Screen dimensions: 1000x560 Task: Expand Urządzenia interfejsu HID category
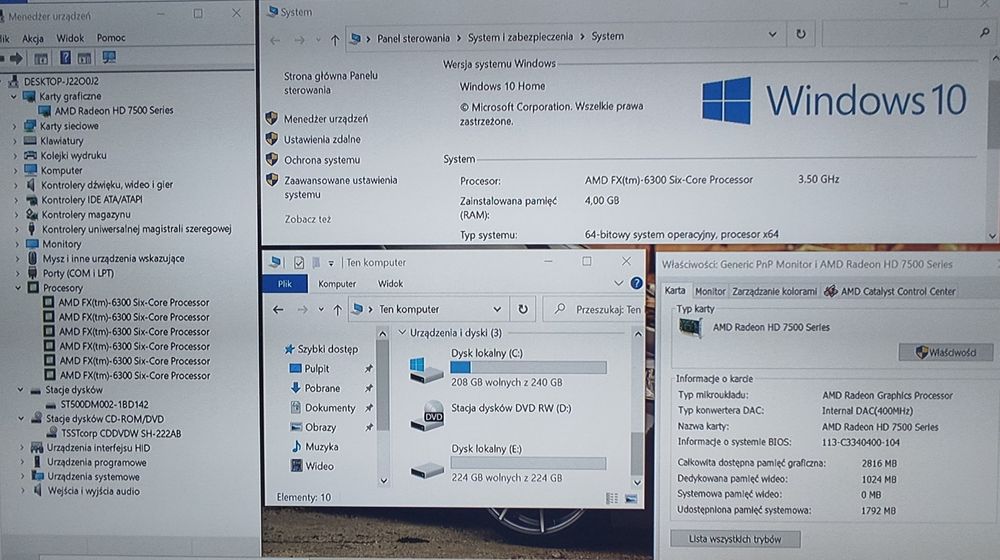(21, 447)
